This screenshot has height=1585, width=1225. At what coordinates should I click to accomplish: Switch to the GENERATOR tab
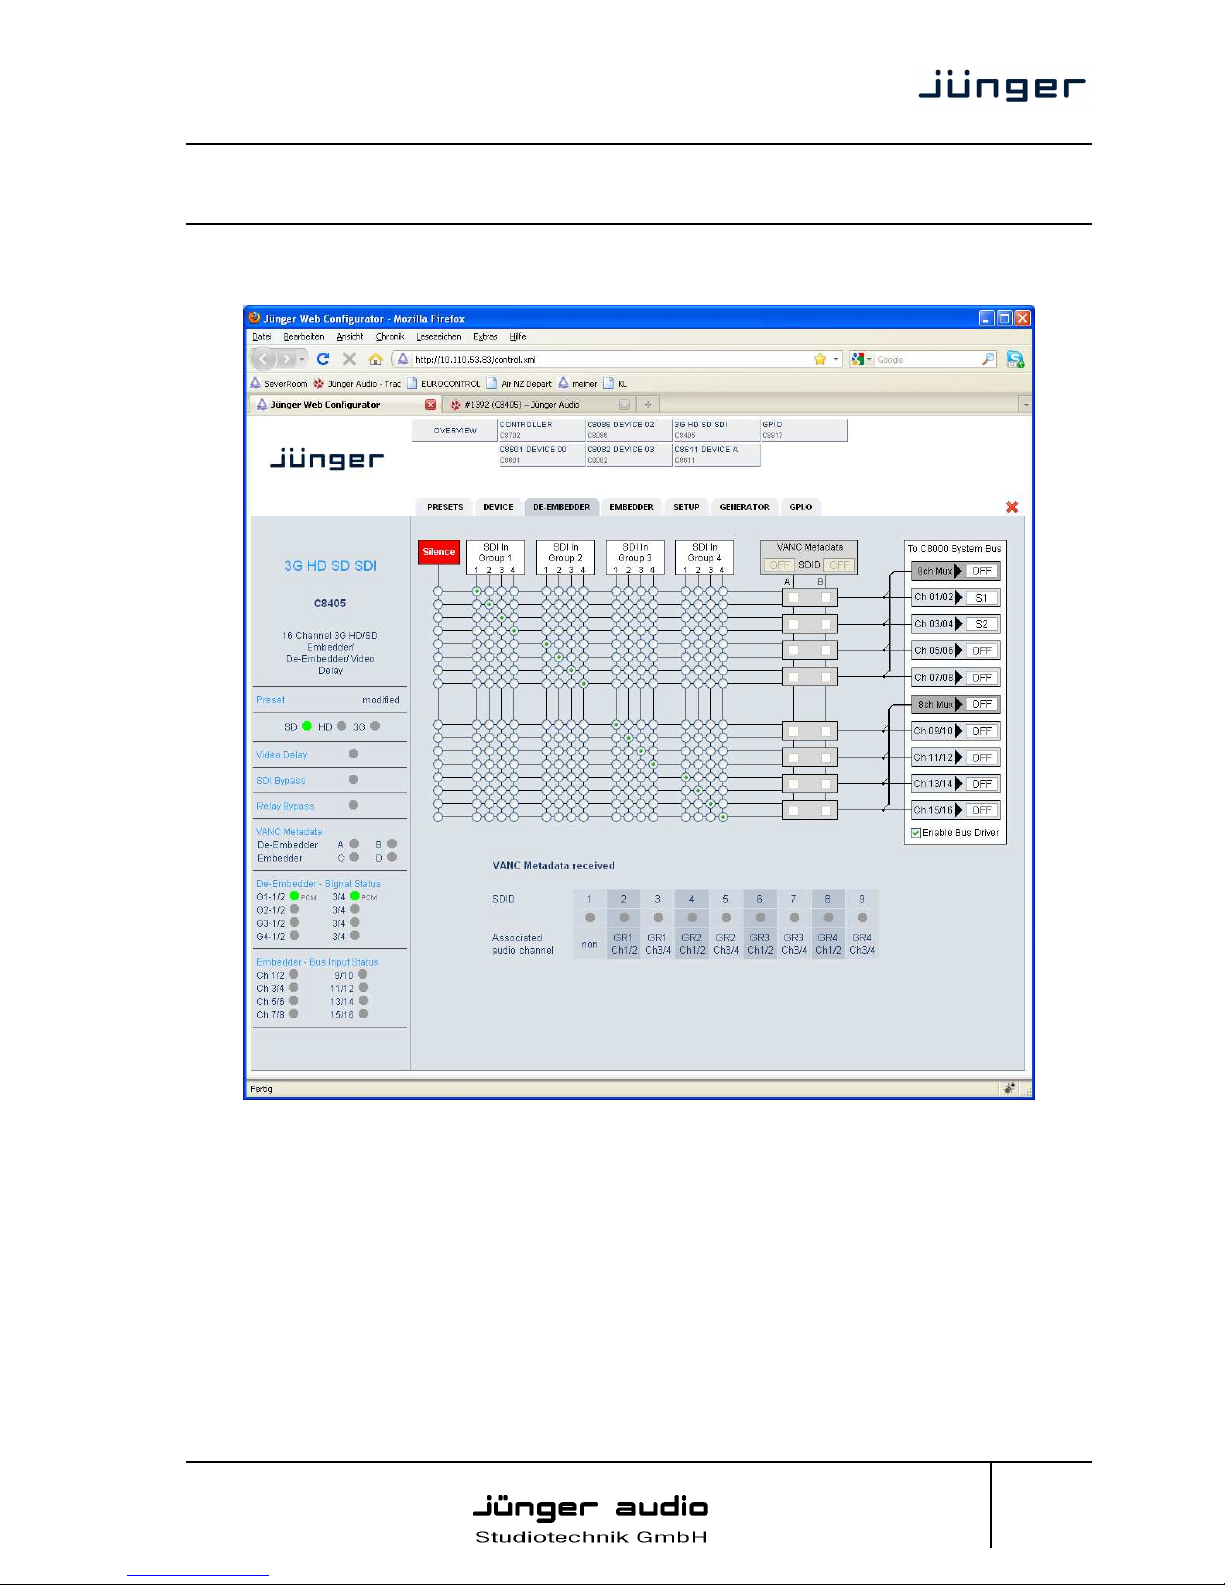(745, 507)
